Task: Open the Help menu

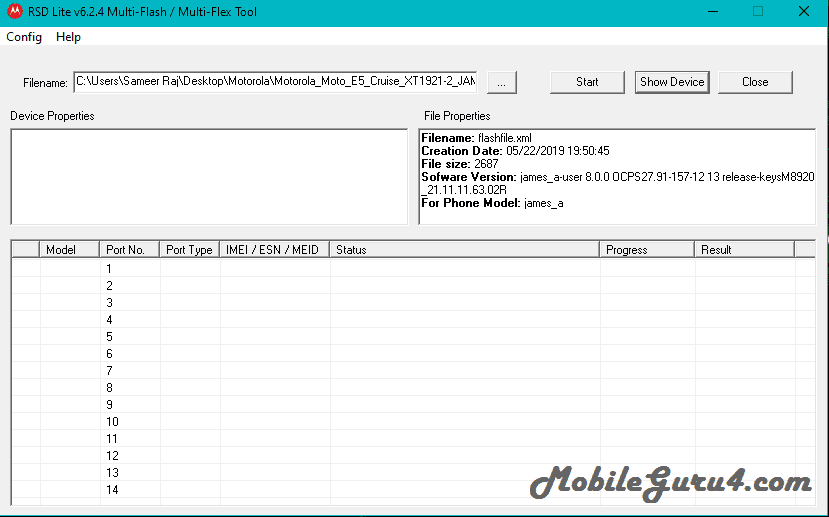Action: click(68, 37)
